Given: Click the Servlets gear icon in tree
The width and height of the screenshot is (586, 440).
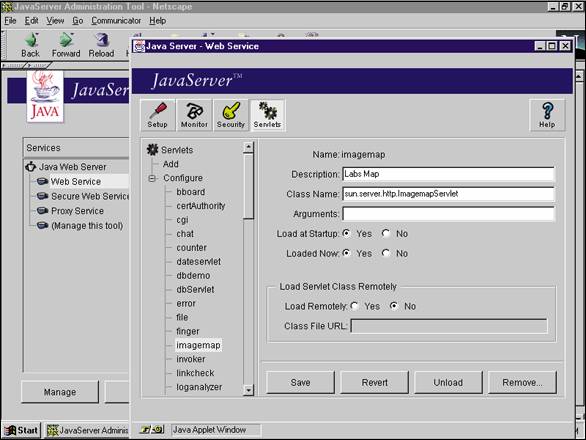Looking at the screenshot, I should 152,150.
